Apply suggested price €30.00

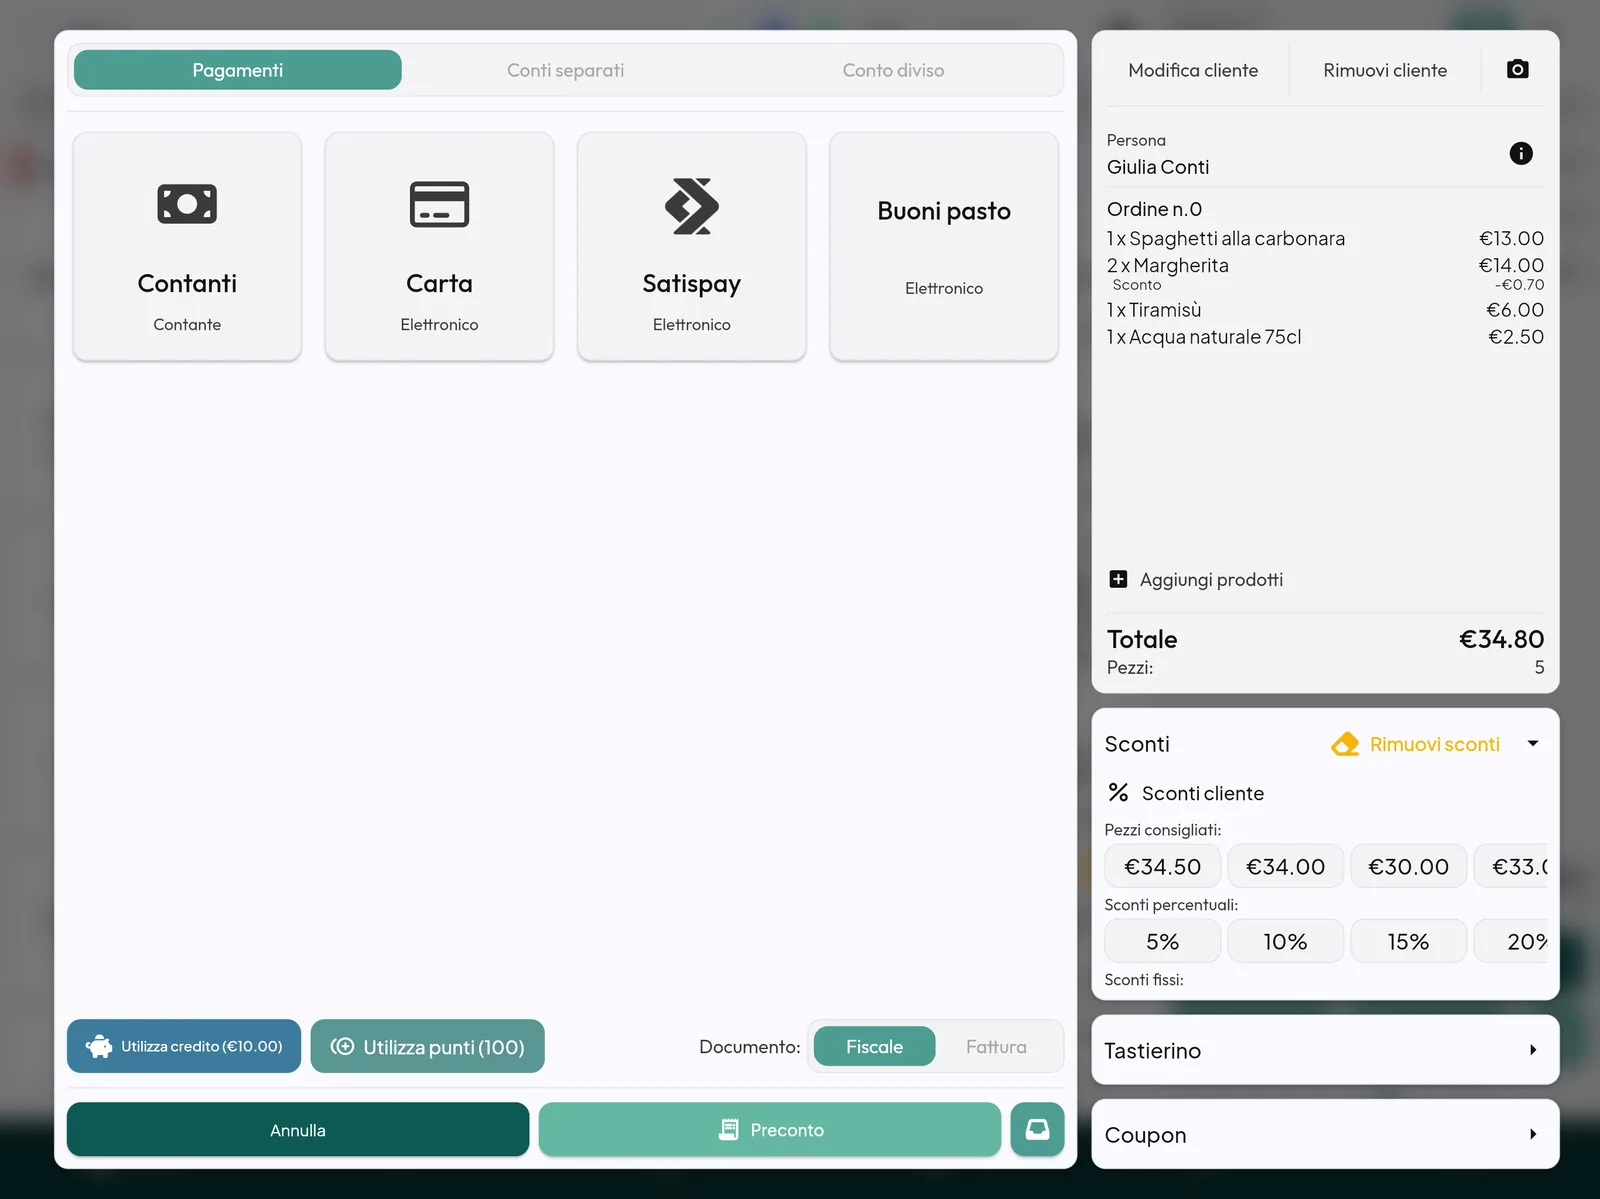click(x=1408, y=866)
